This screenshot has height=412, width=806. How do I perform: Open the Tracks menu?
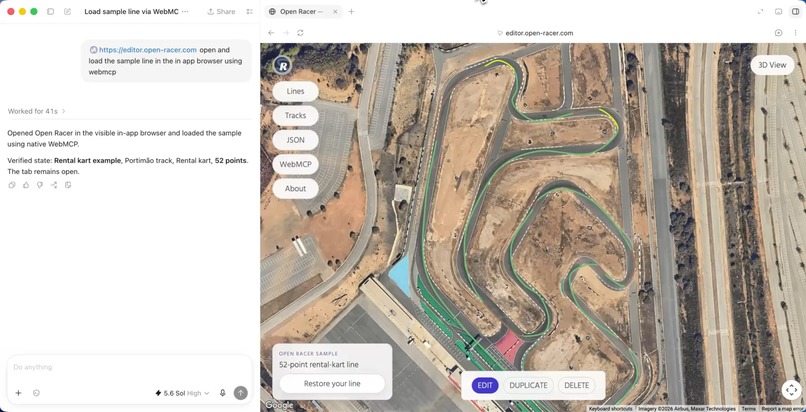[296, 116]
